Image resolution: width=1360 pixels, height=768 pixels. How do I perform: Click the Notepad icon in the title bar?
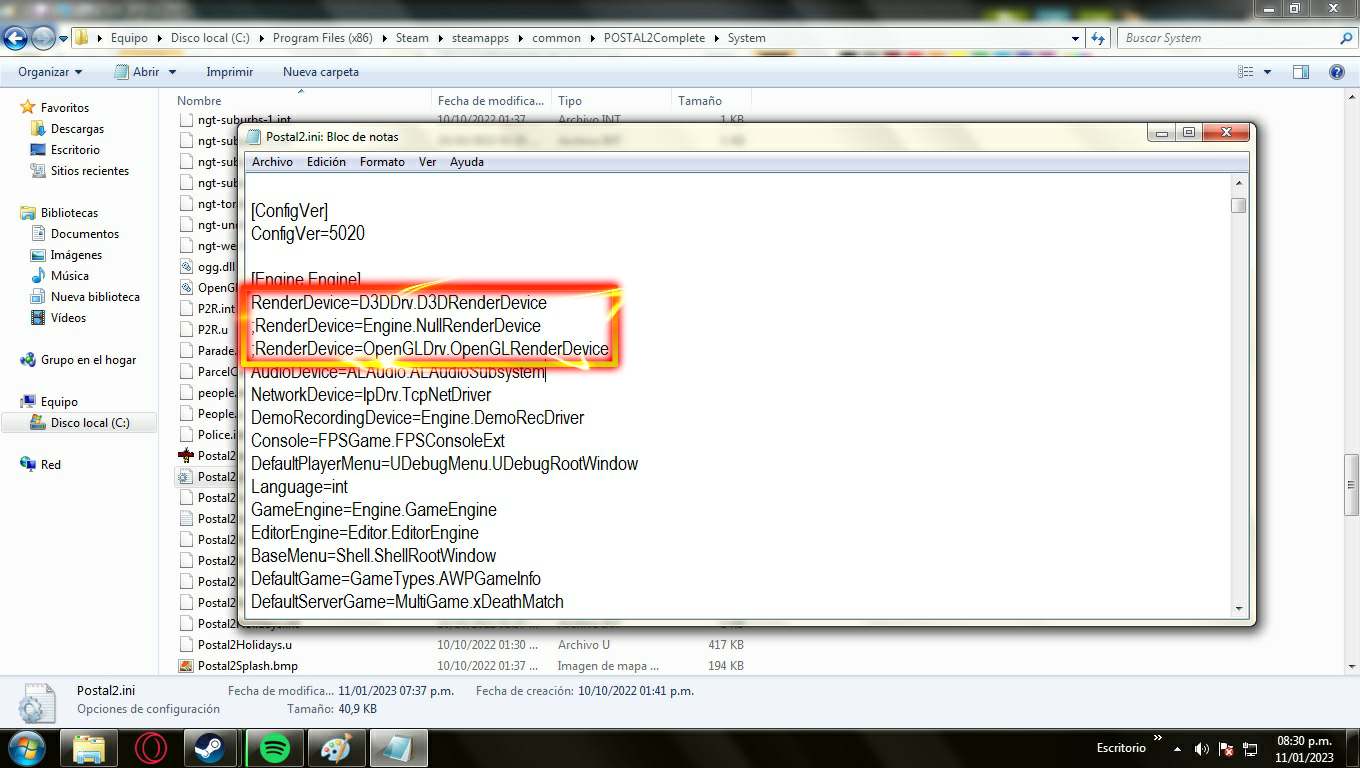point(254,137)
